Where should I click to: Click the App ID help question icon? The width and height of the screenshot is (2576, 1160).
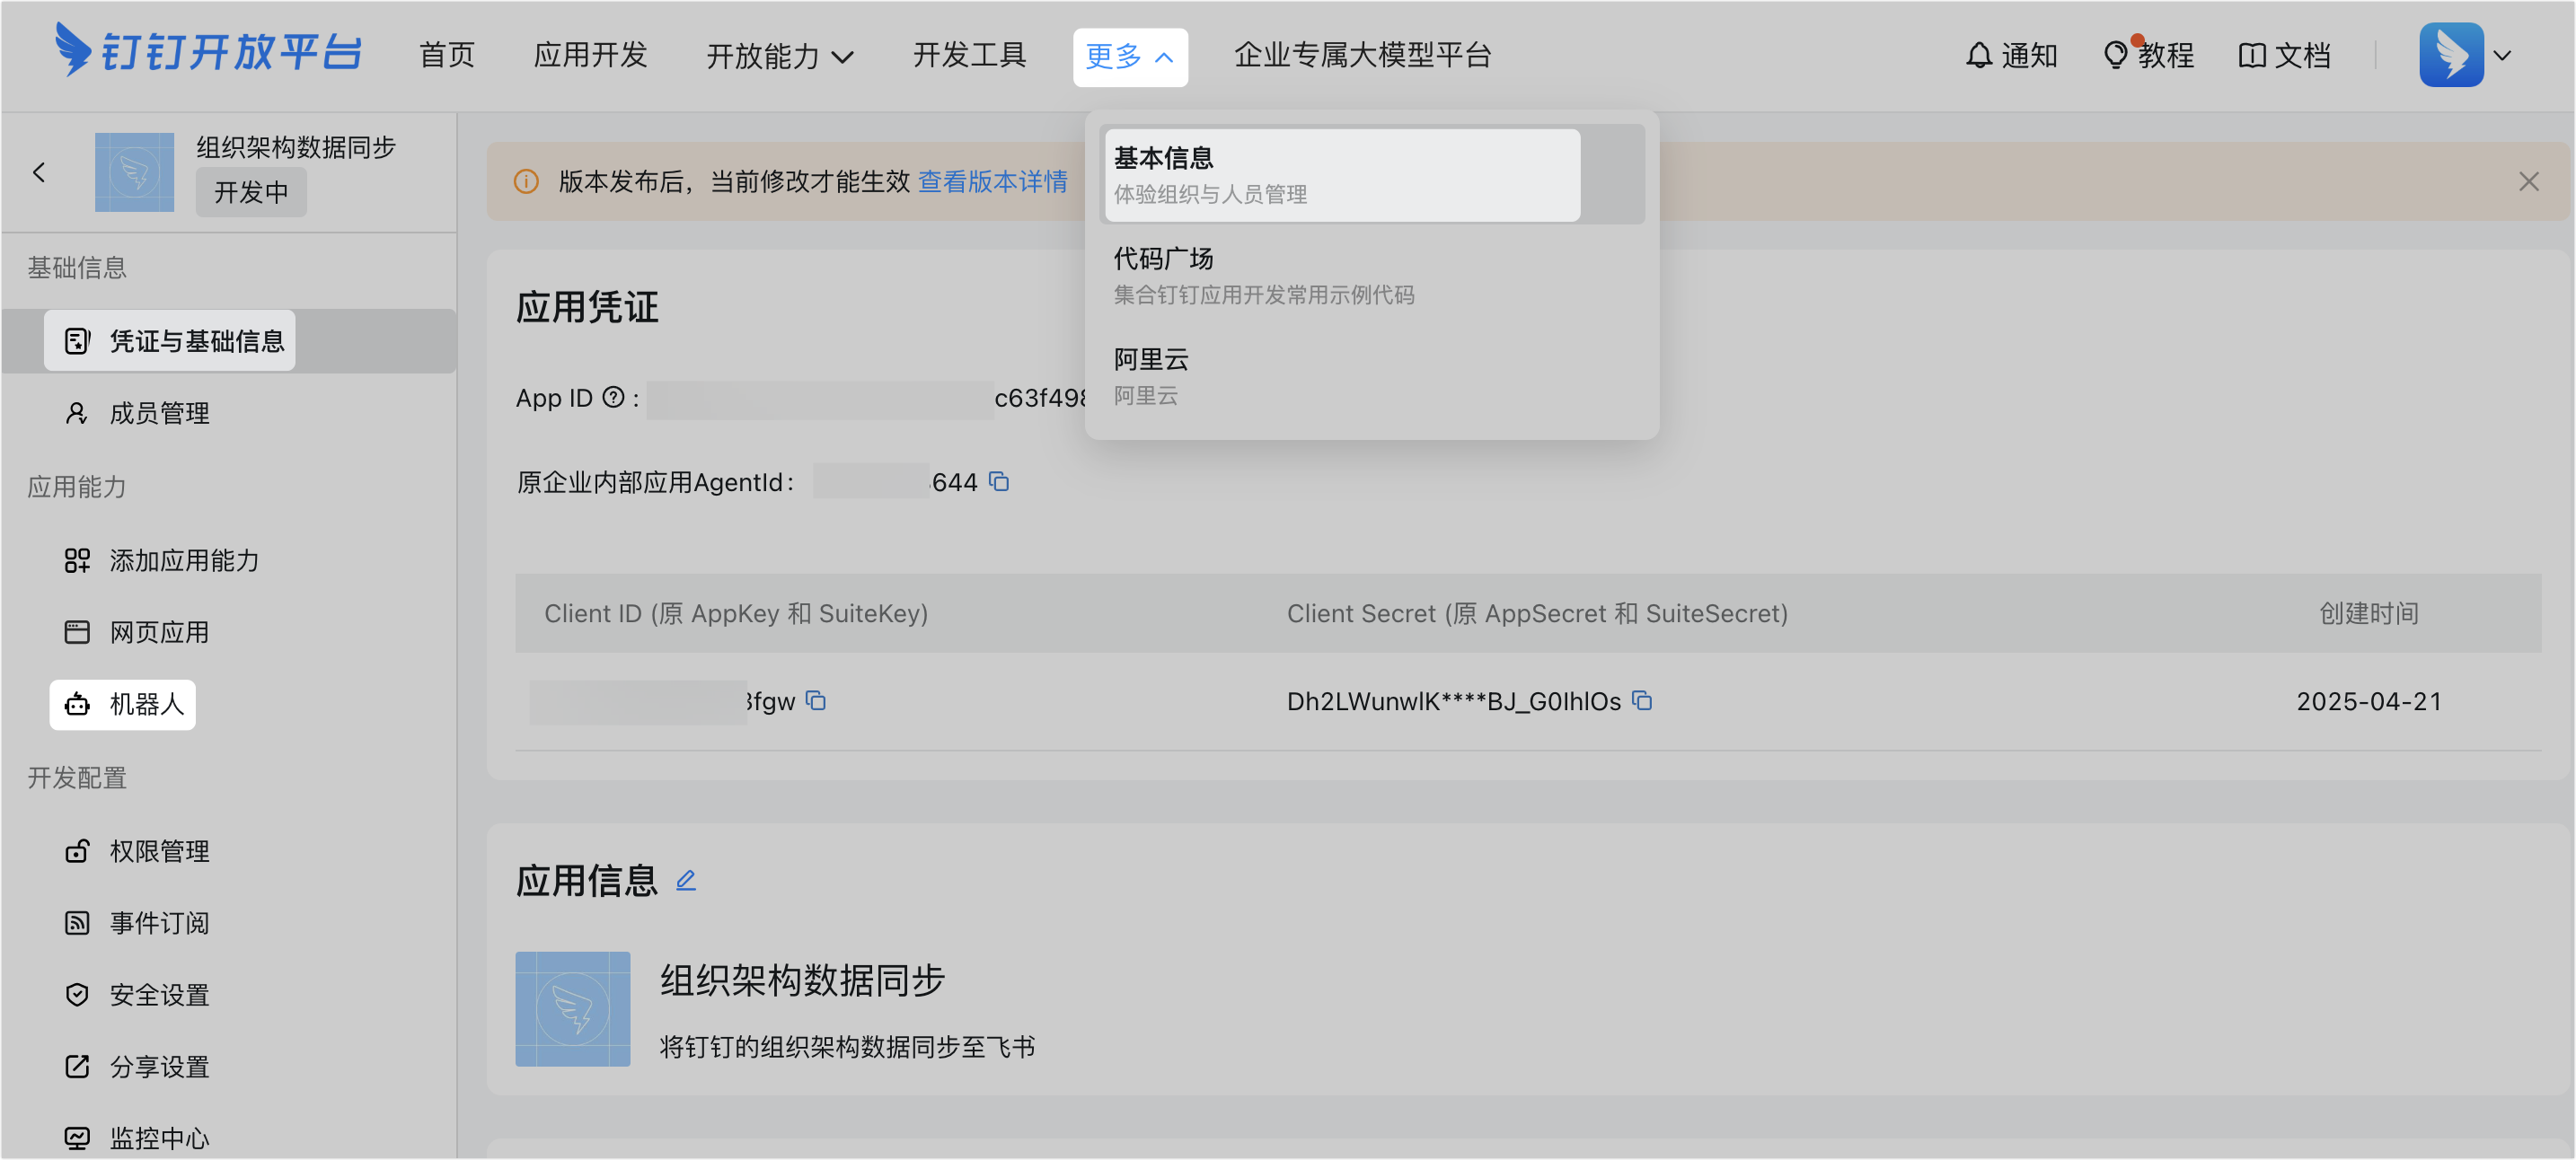click(x=613, y=398)
